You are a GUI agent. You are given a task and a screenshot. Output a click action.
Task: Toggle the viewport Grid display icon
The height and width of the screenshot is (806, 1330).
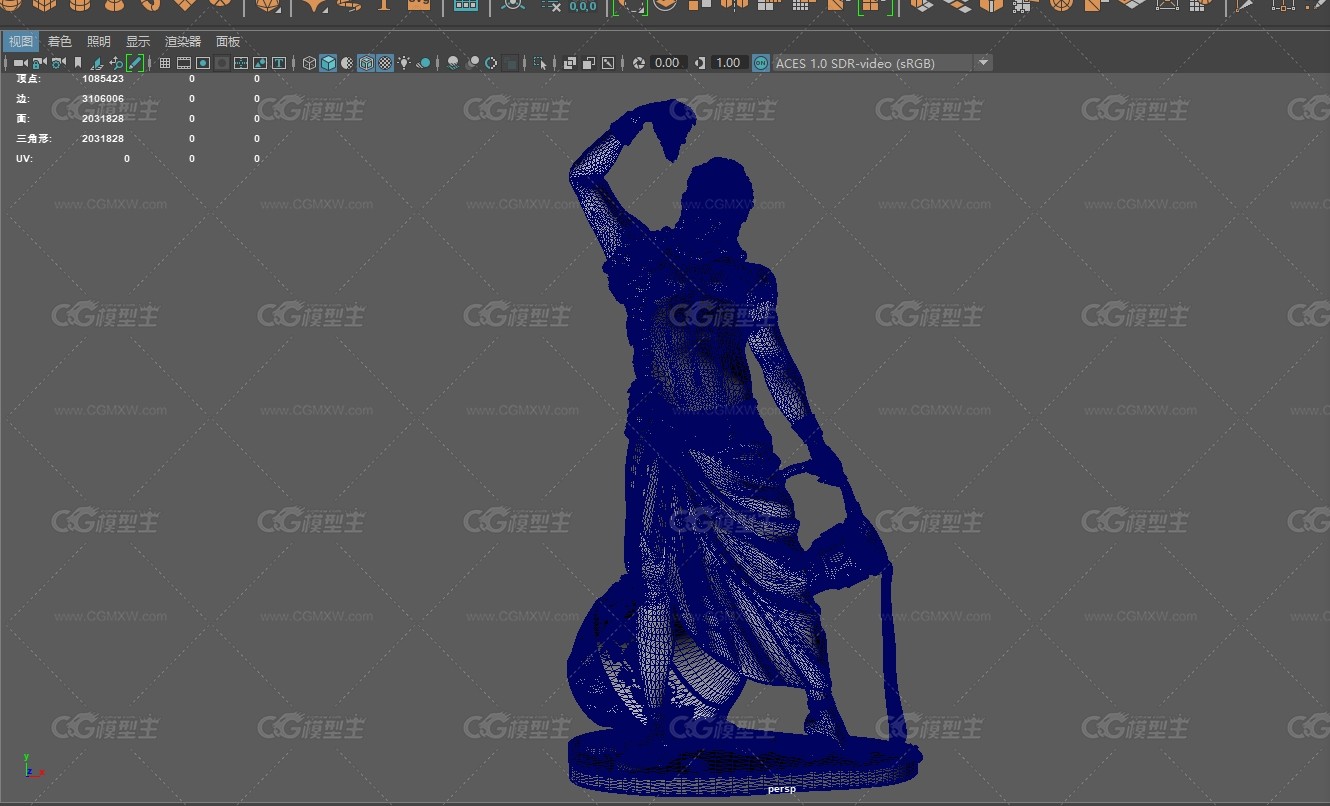coord(165,63)
